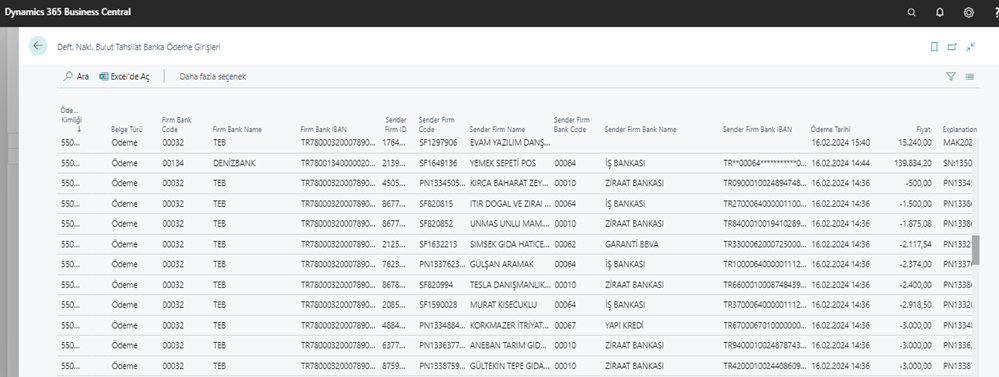This screenshot has height=377, width=999.
Task: Click the Sender Firm Bank IBAN header
Action: 758,129
